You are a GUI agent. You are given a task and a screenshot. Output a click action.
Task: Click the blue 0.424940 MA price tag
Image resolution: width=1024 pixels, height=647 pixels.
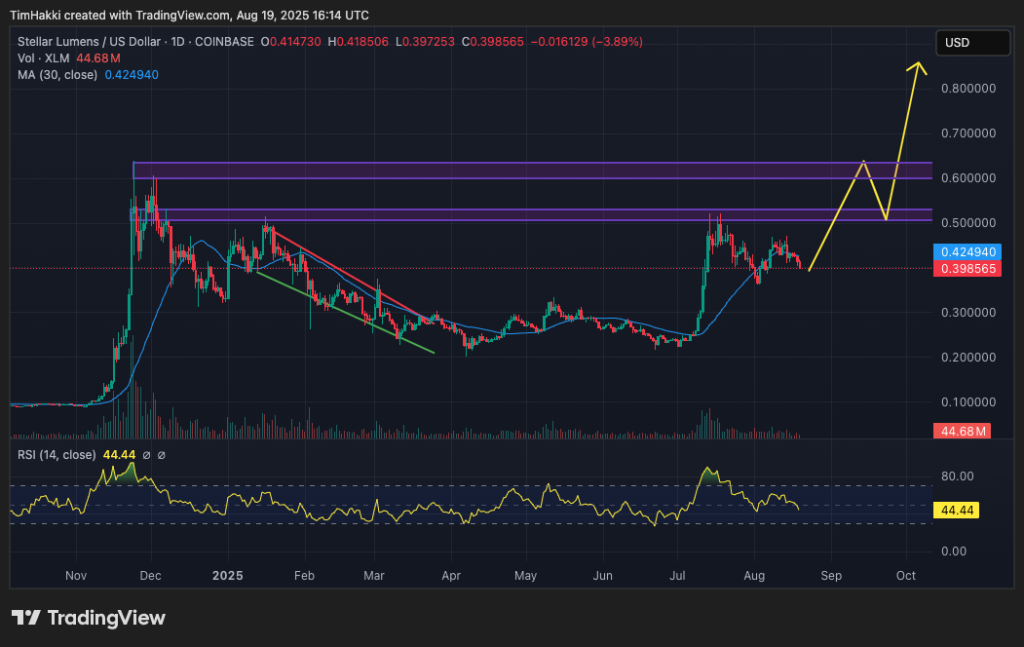(x=964, y=252)
